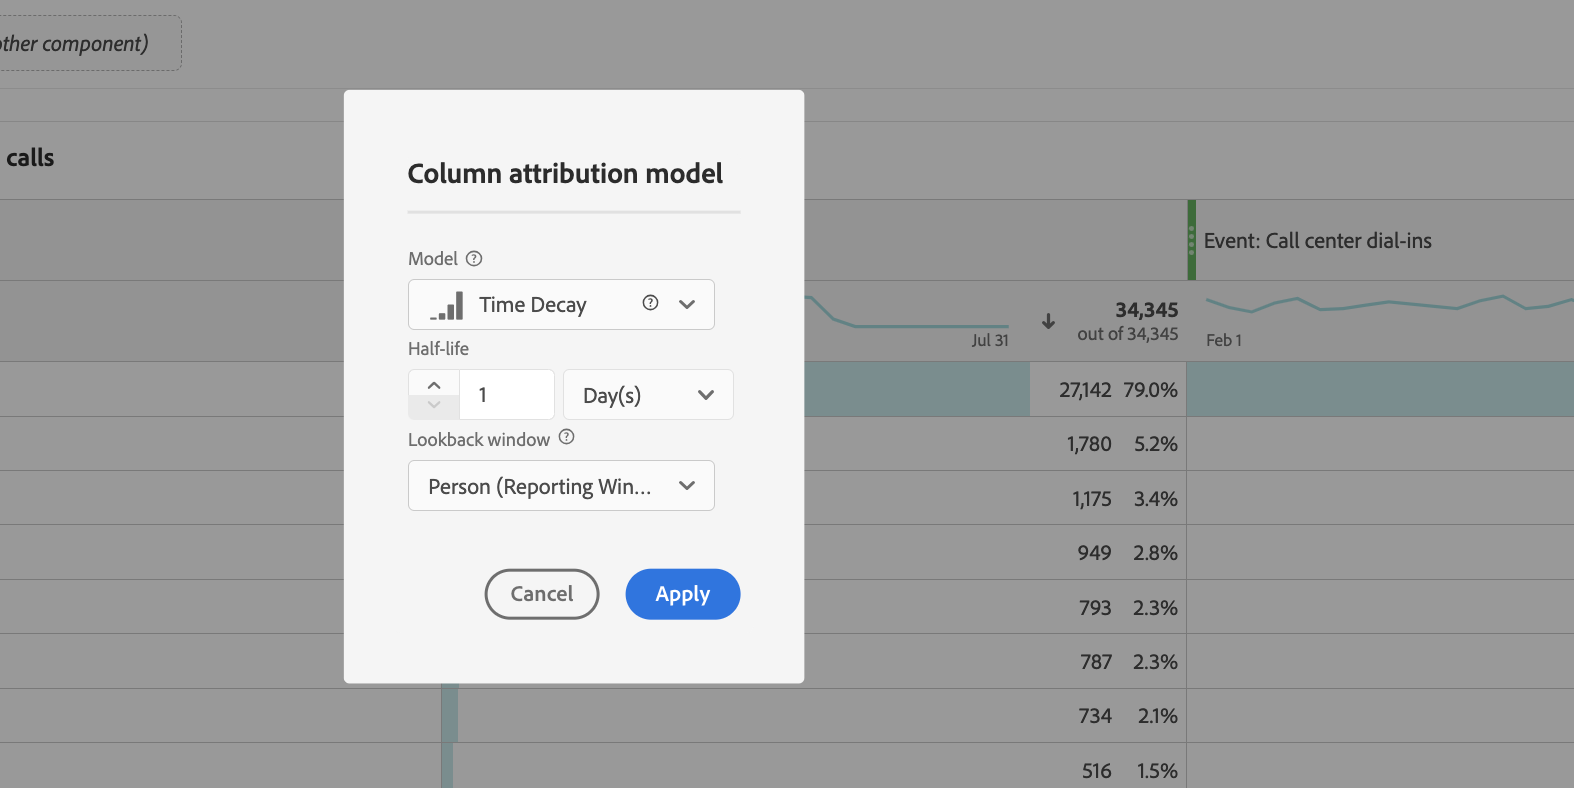
Task: Click the Jul 31 date label
Action: click(990, 340)
